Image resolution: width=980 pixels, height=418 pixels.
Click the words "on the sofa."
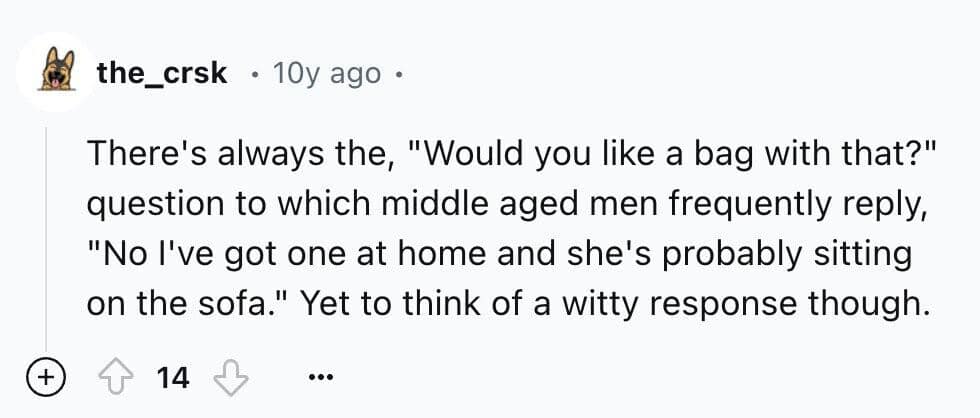point(167,304)
